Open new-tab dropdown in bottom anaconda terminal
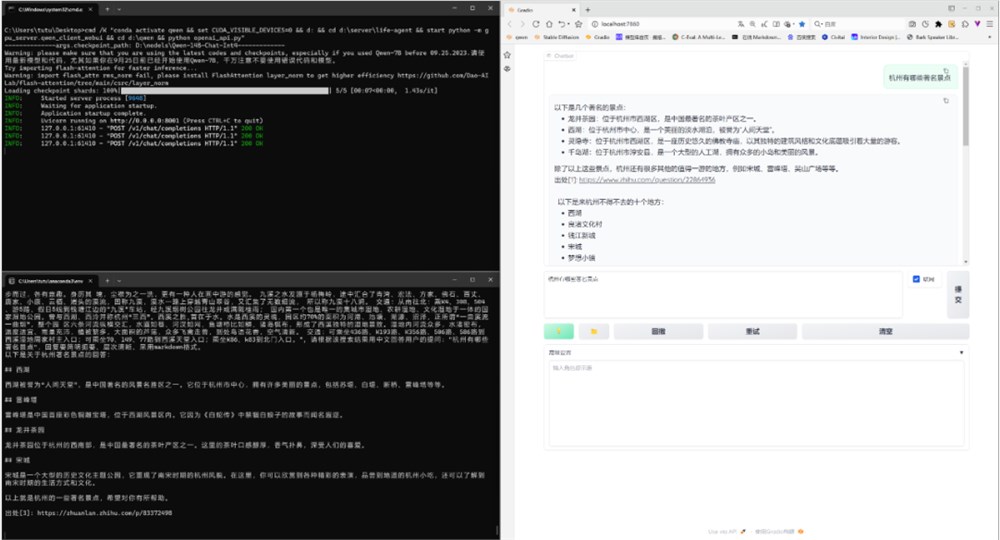The width and height of the screenshot is (1000, 540). (119, 281)
